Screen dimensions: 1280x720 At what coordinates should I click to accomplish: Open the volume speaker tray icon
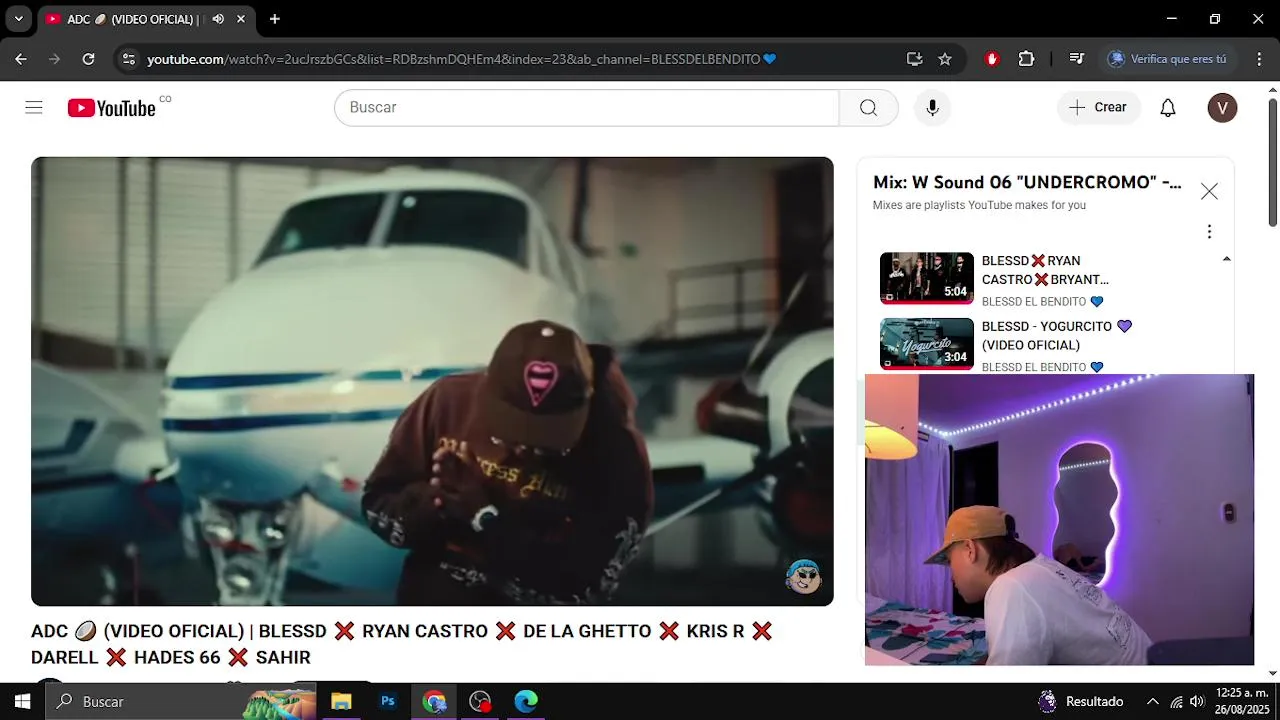pos(1197,702)
